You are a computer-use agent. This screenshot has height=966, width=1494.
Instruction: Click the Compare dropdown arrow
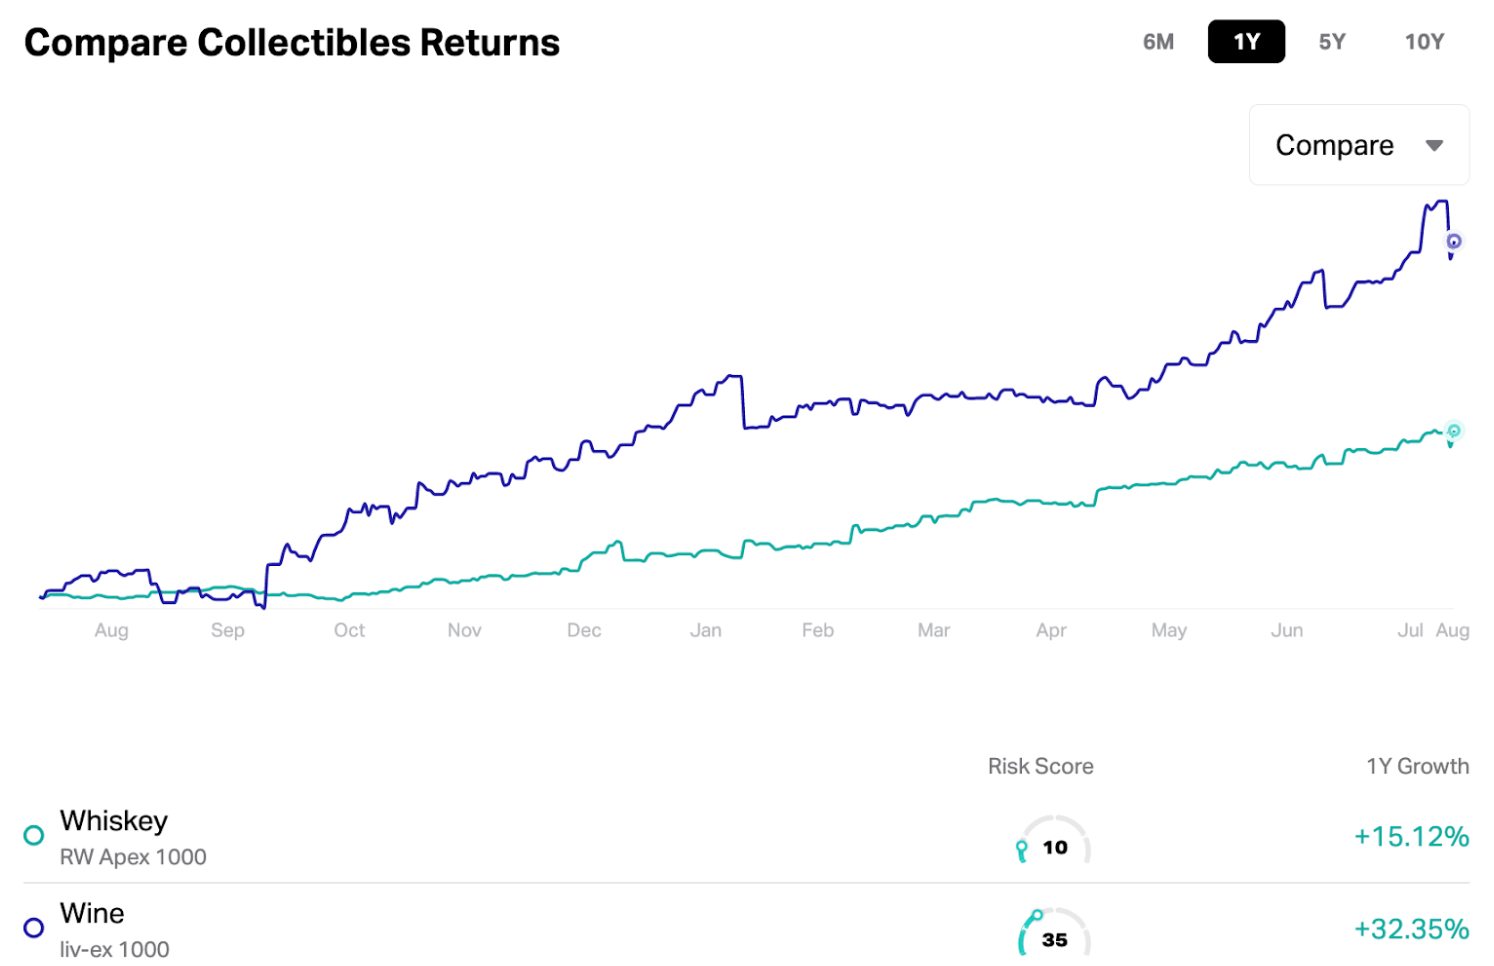coord(1434,146)
